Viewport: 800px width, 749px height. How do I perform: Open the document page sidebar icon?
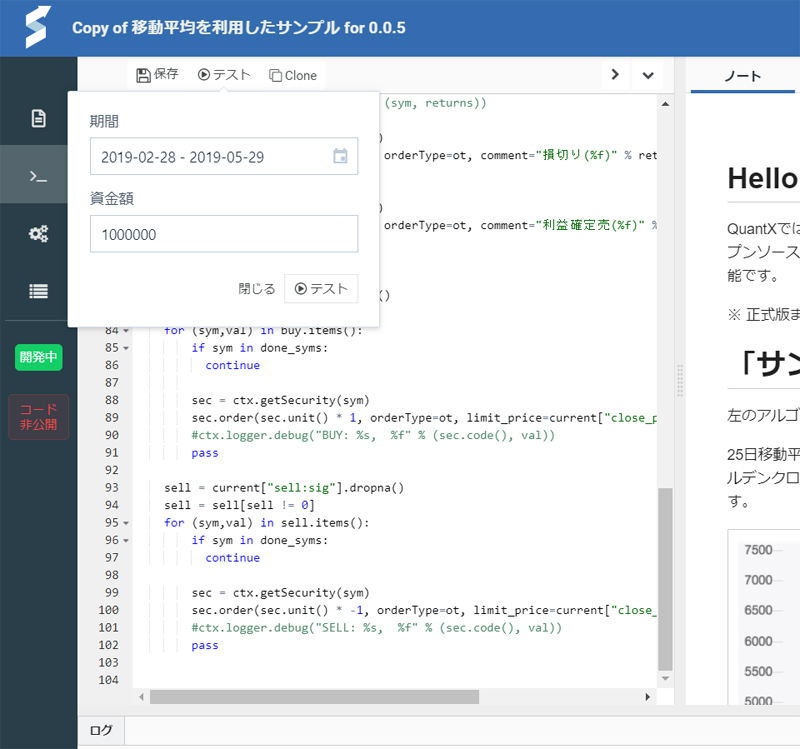coord(38,118)
